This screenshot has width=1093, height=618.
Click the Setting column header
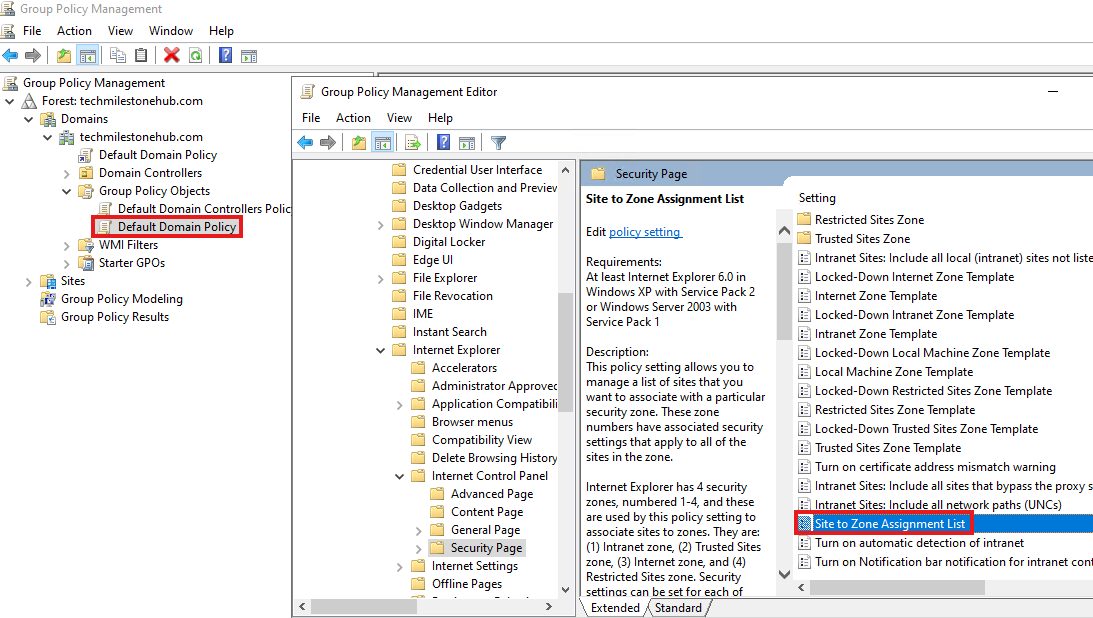(817, 198)
